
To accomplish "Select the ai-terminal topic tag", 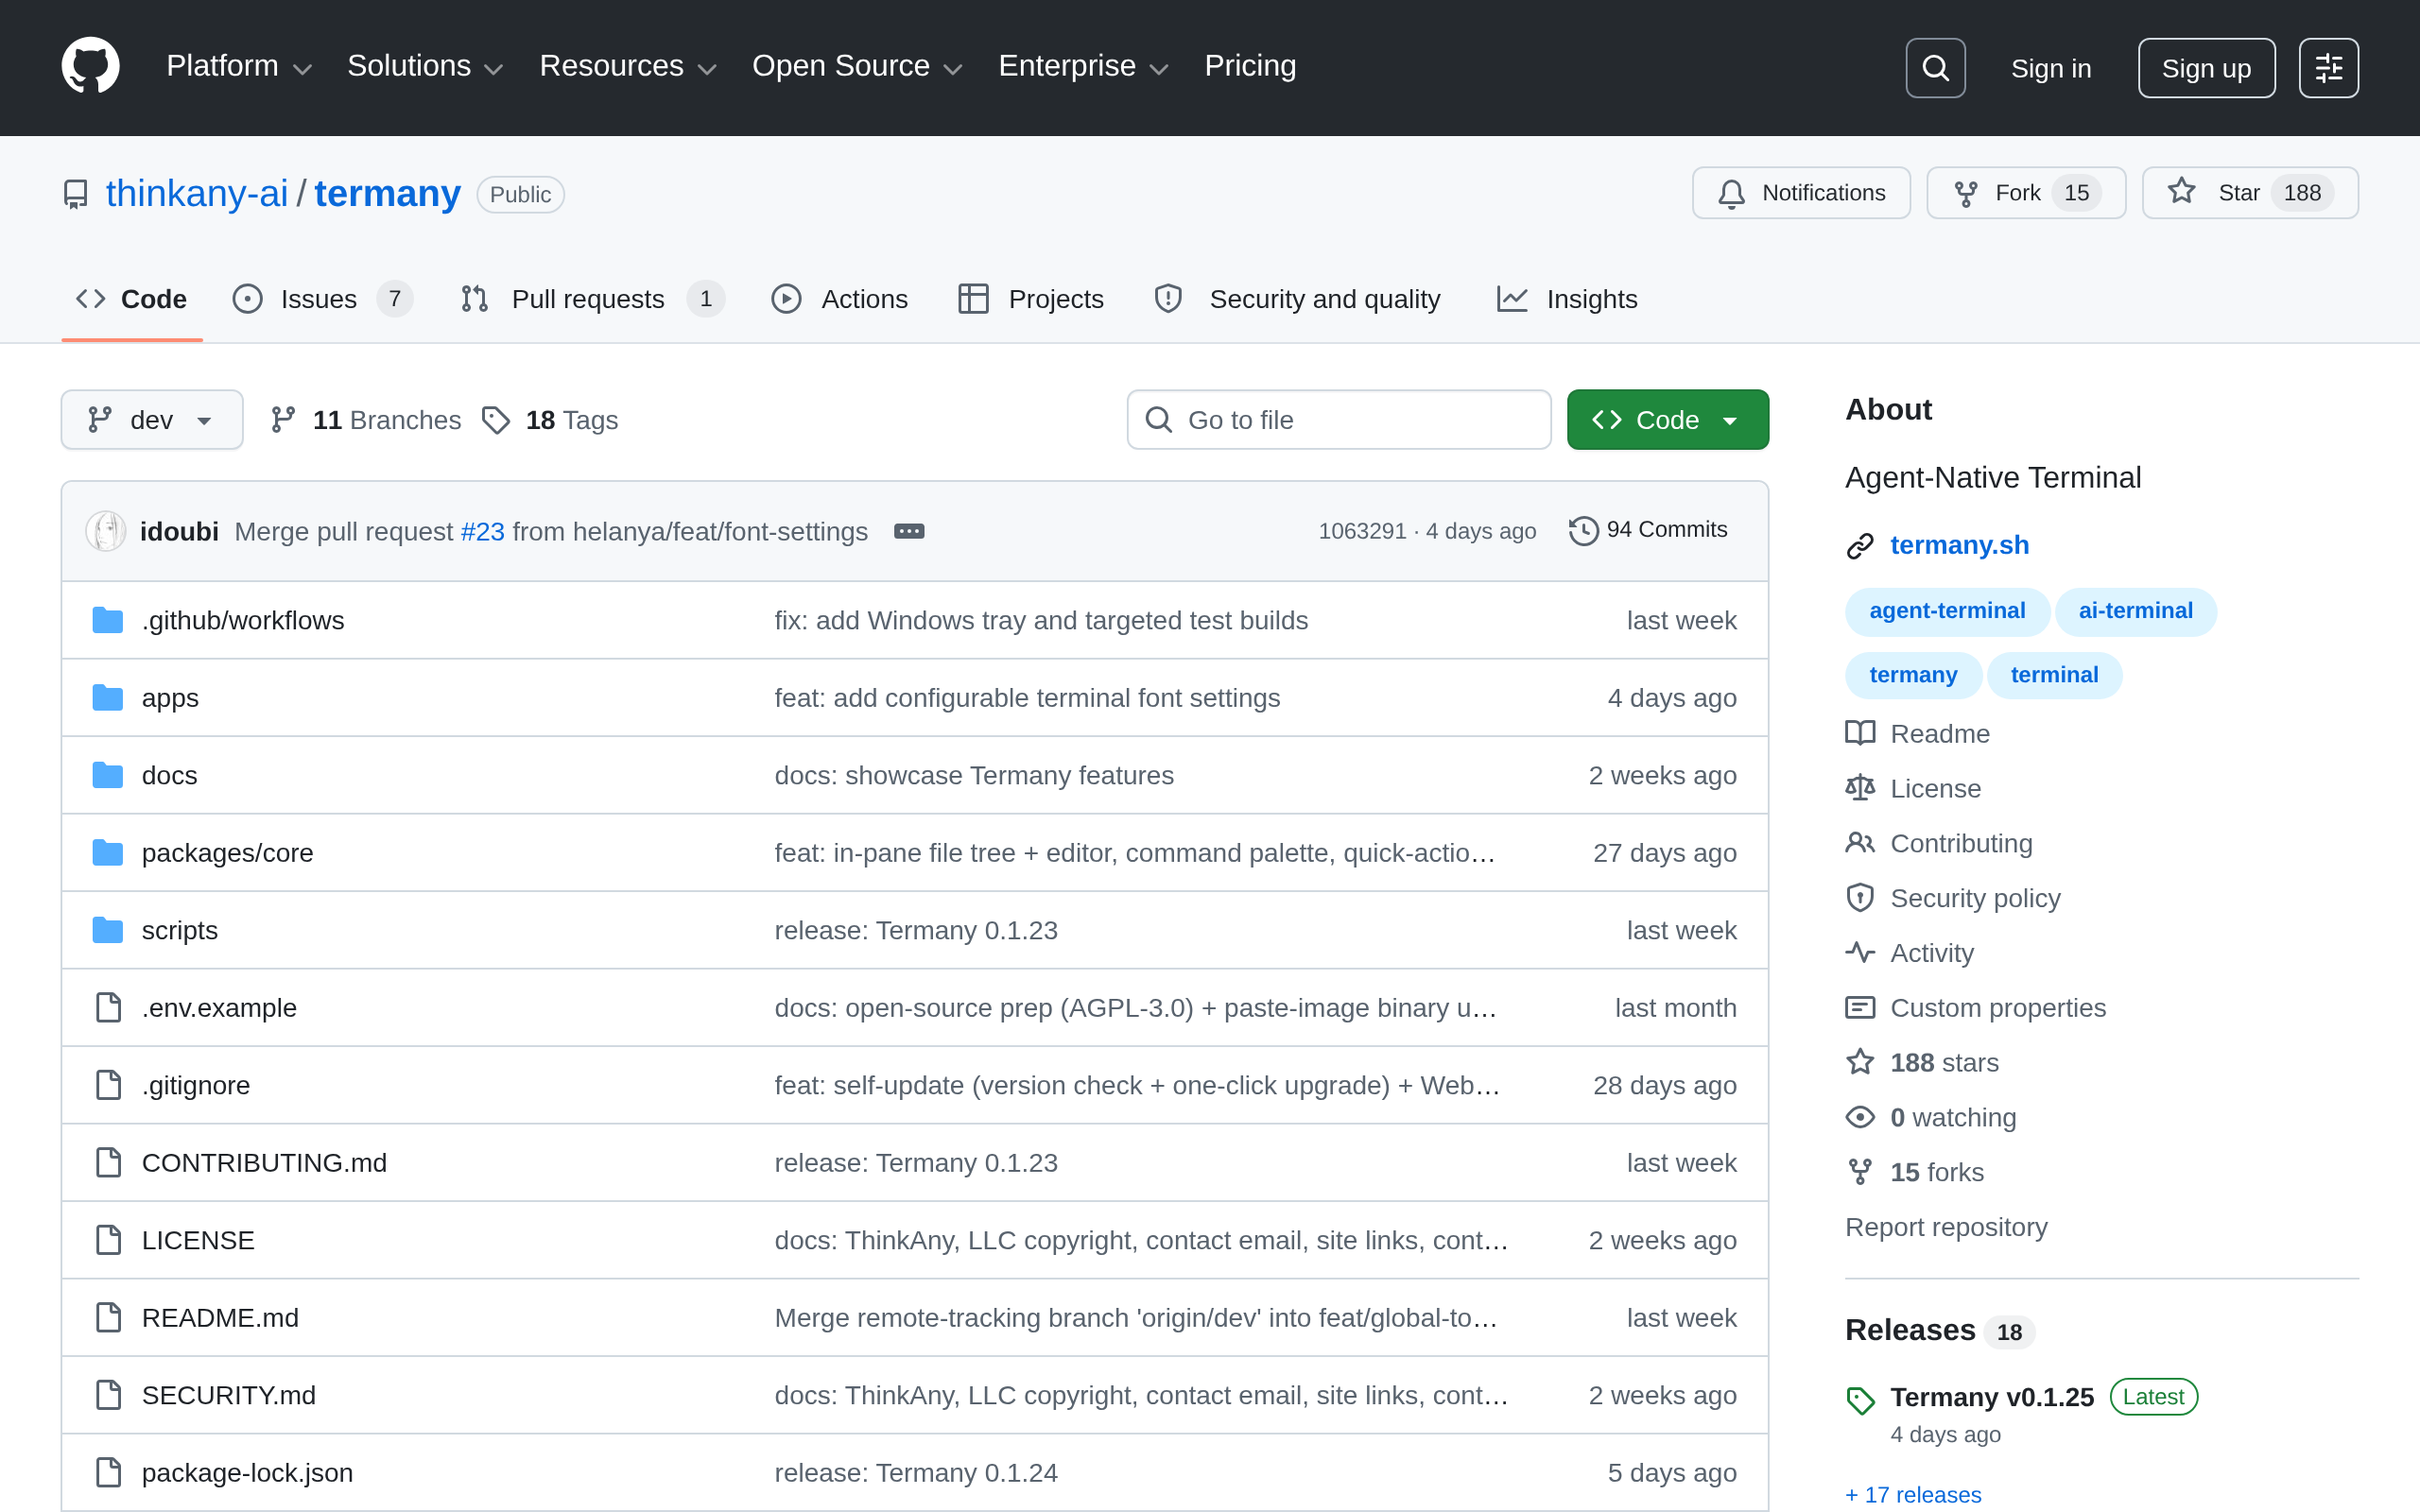I will 2135,611.
